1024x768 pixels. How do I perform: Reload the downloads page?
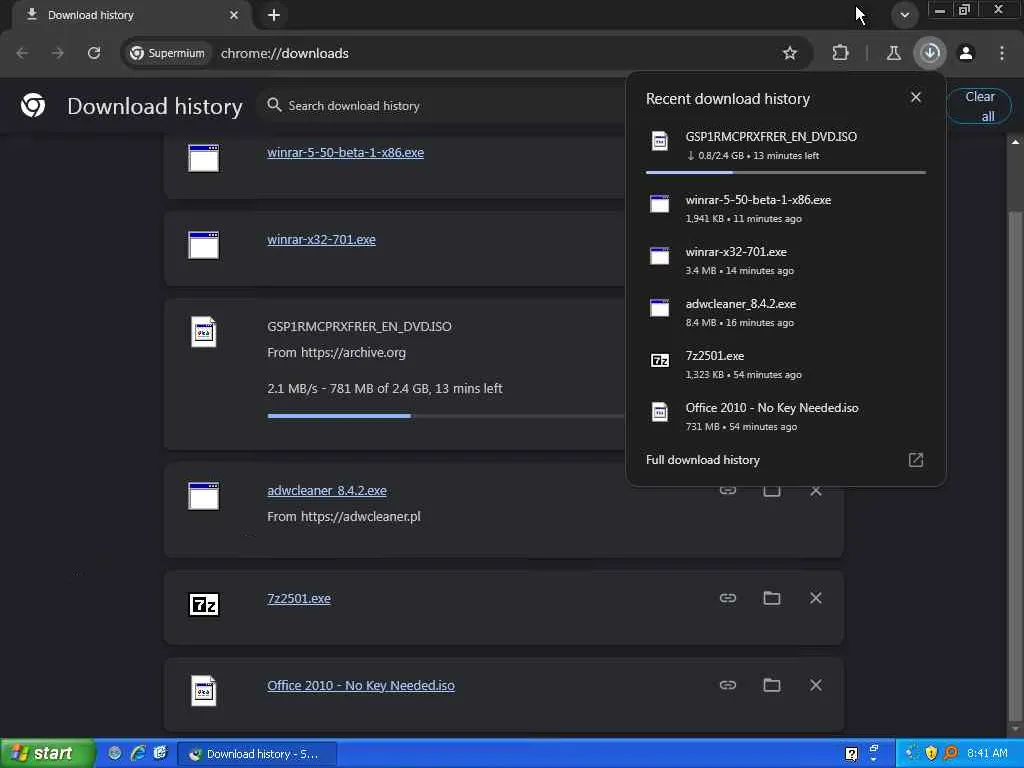(94, 53)
